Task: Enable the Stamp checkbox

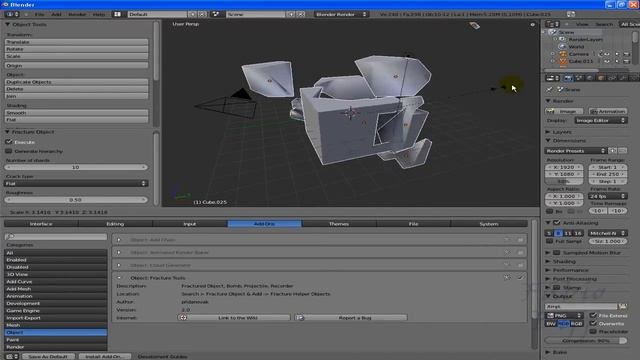Action: [x=557, y=287]
